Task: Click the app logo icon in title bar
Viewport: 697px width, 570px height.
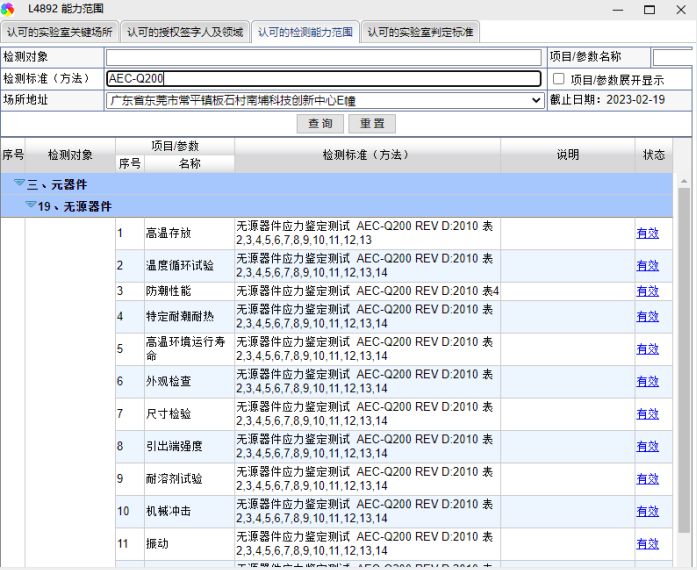Action: click(9, 9)
